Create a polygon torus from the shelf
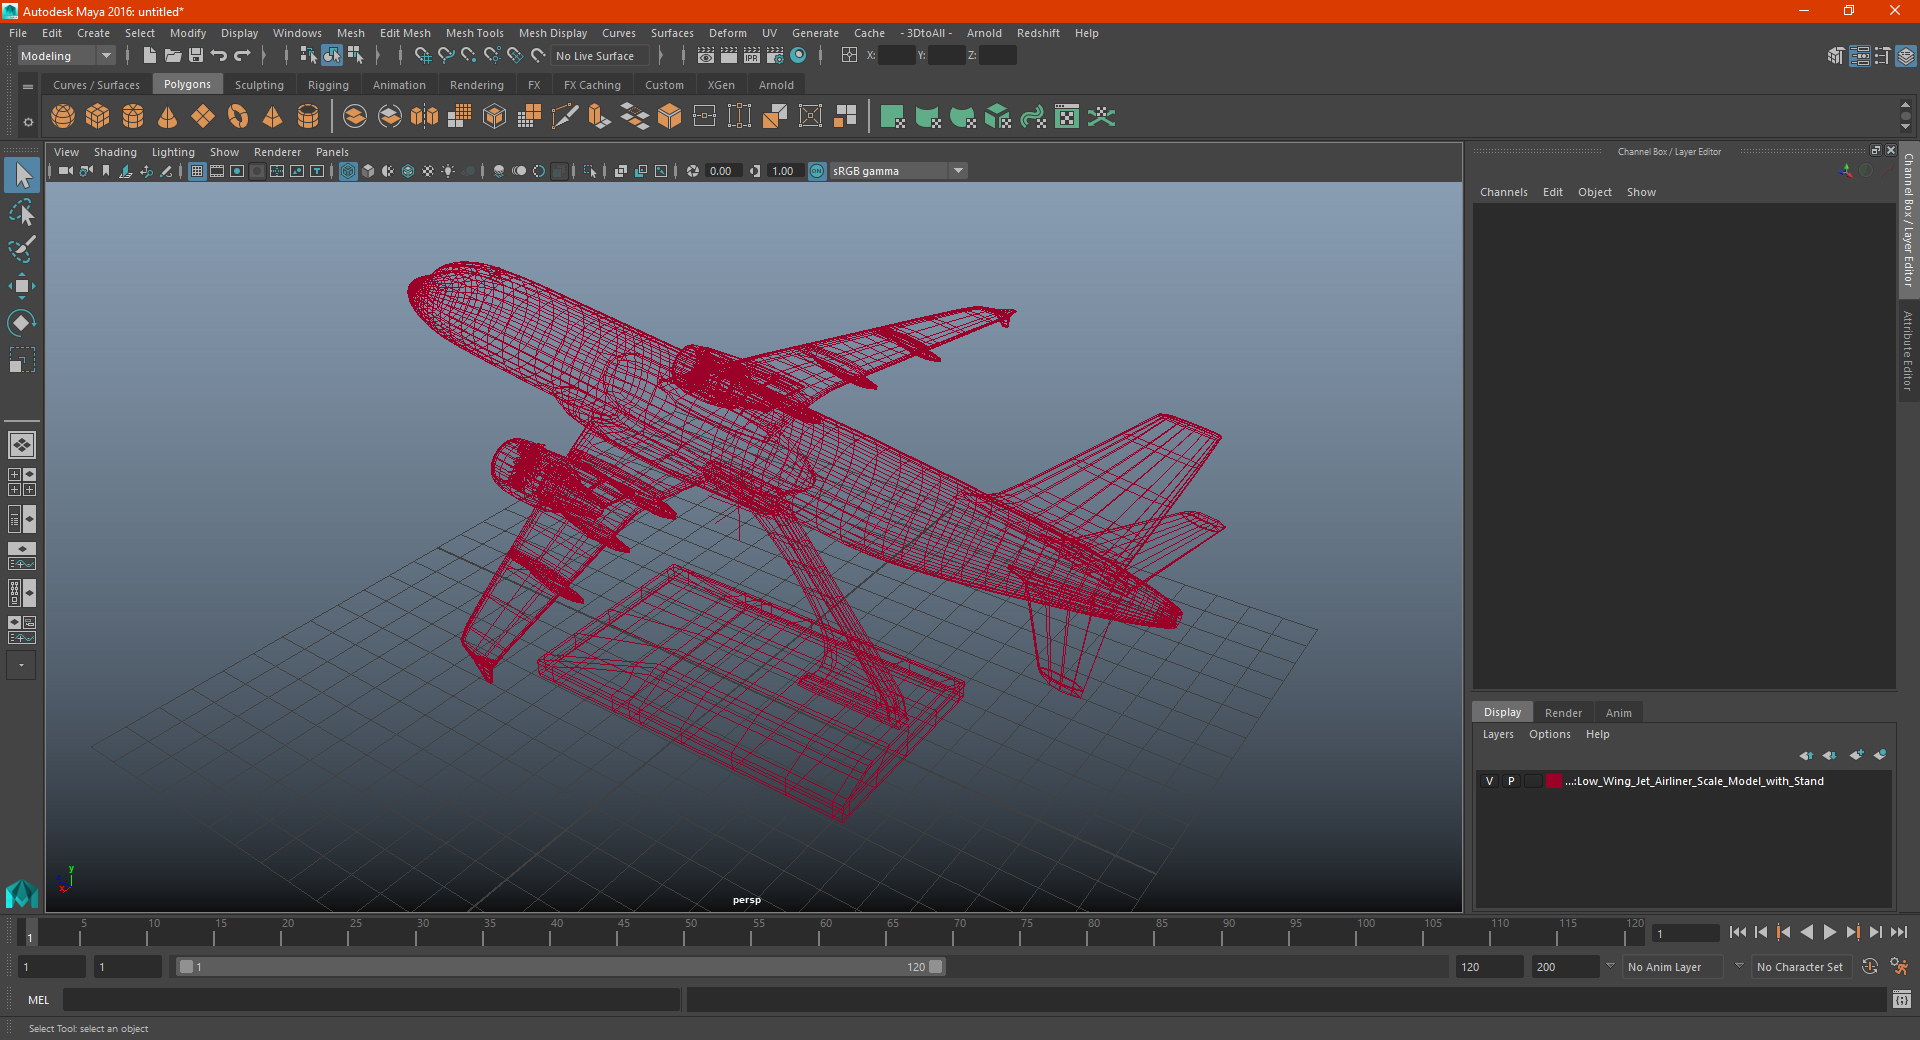This screenshot has height=1040, width=1920. tap(238, 117)
